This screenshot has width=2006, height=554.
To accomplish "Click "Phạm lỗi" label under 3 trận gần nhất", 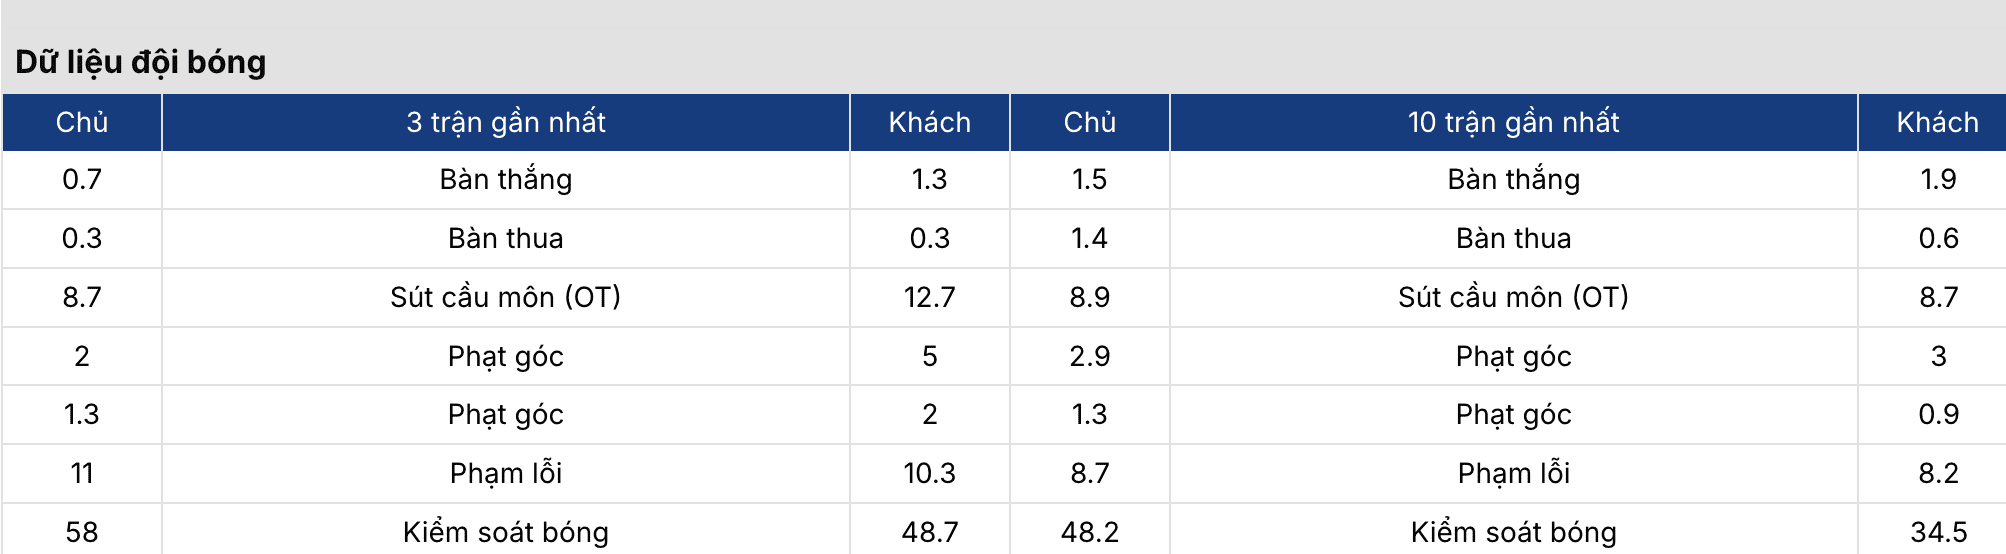I will pyautogui.click(x=505, y=473).
